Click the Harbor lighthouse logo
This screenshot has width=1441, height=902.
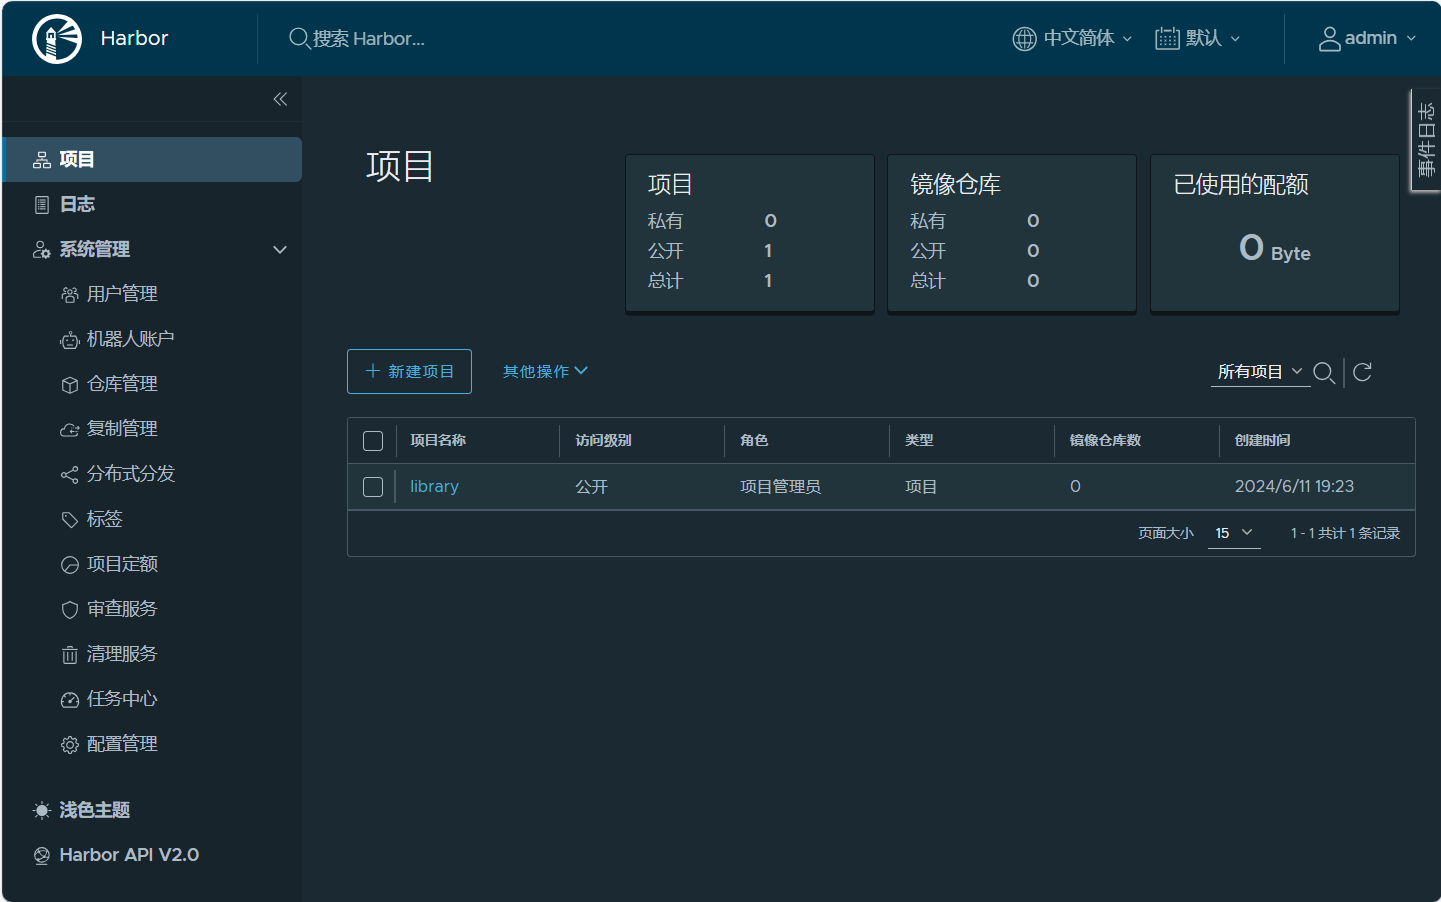tap(57, 39)
